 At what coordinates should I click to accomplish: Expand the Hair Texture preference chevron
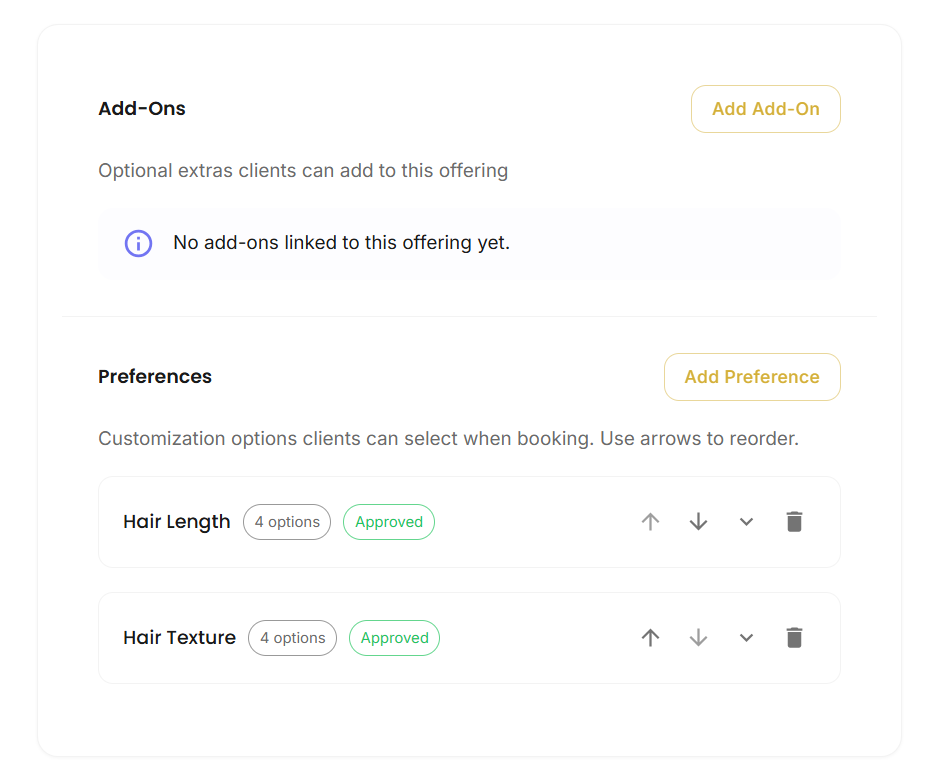746,638
